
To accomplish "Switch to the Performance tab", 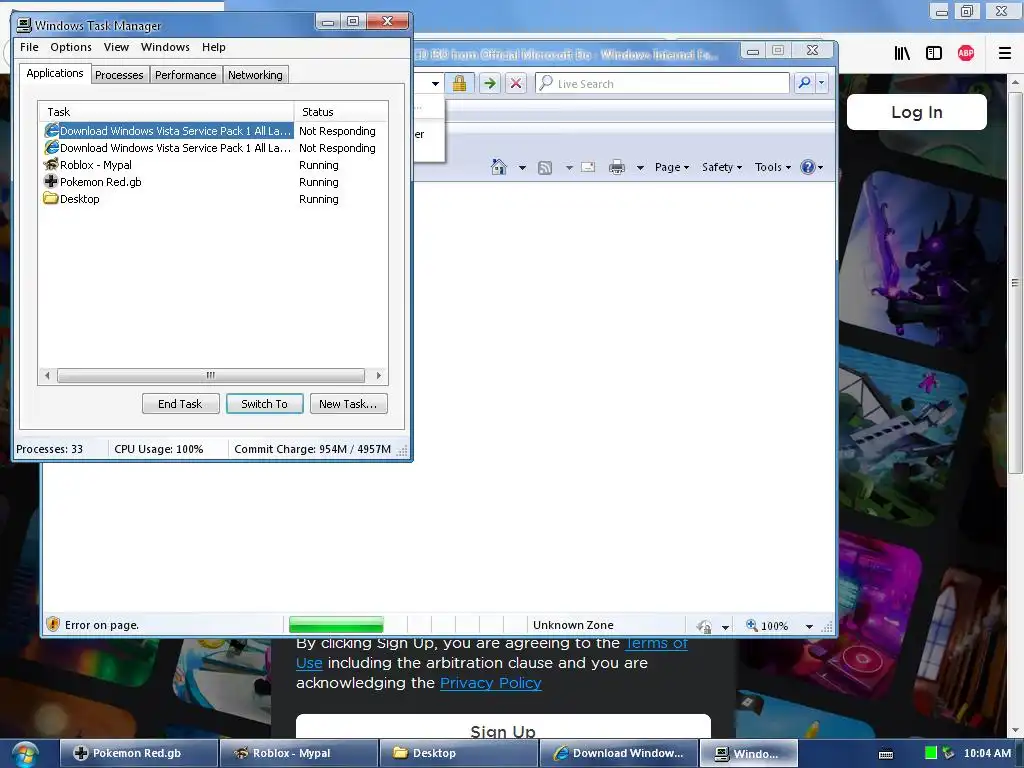I will pyautogui.click(x=185, y=75).
